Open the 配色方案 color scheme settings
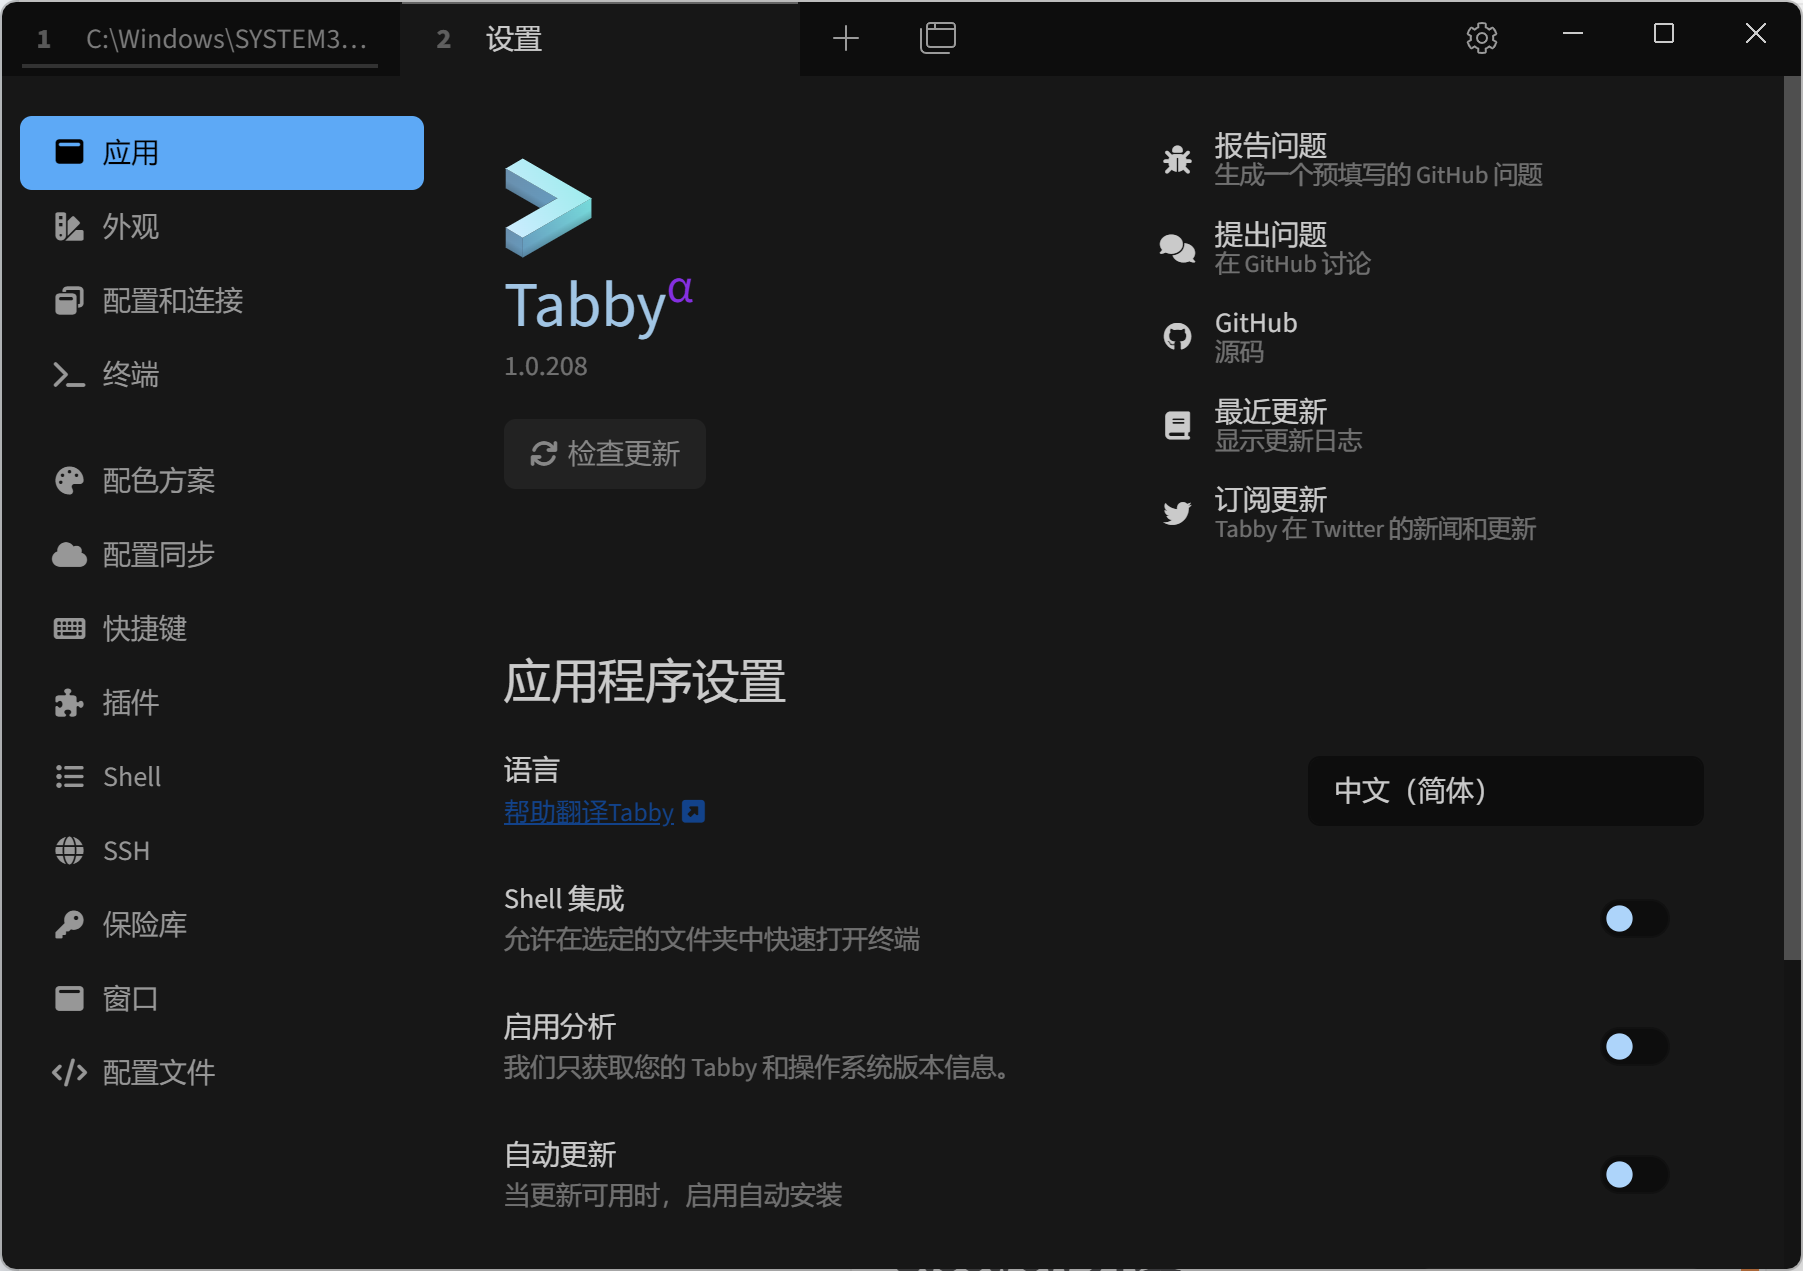This screenshot has height=1271, width=1803. (158, 480)
